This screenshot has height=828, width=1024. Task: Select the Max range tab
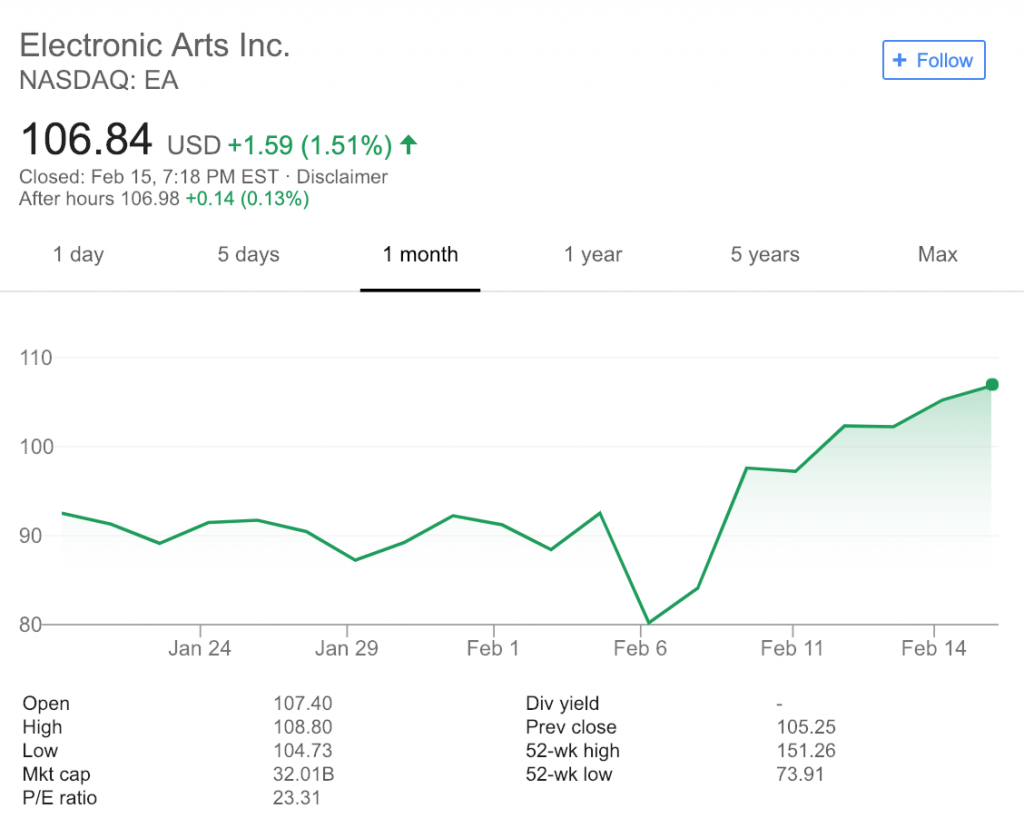(937, 254)
